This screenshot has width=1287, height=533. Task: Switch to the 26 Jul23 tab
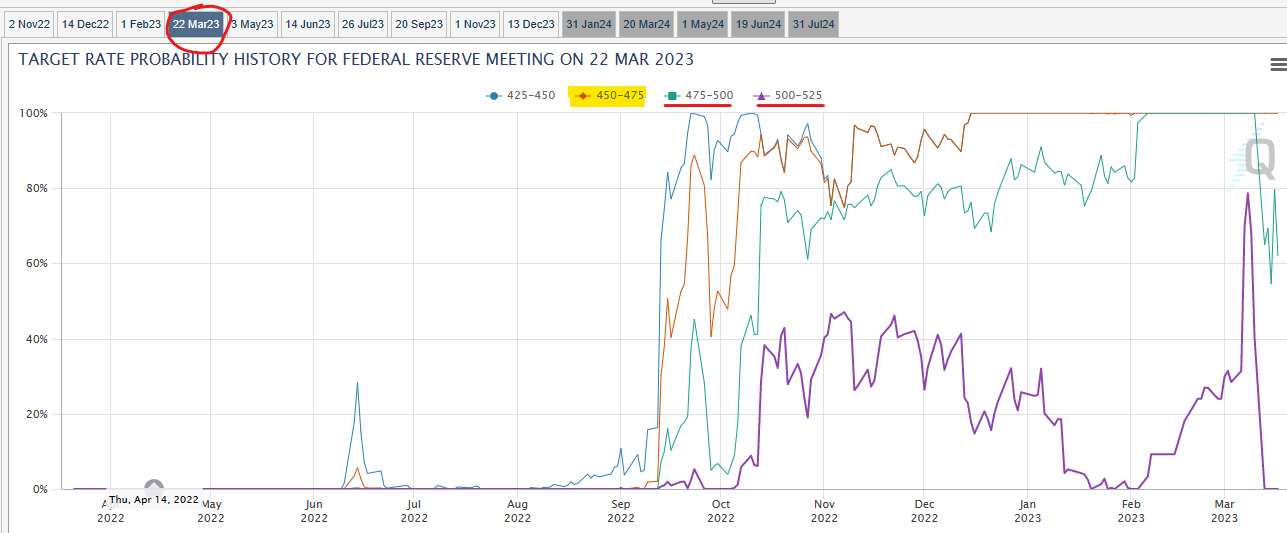coord(363,24)
